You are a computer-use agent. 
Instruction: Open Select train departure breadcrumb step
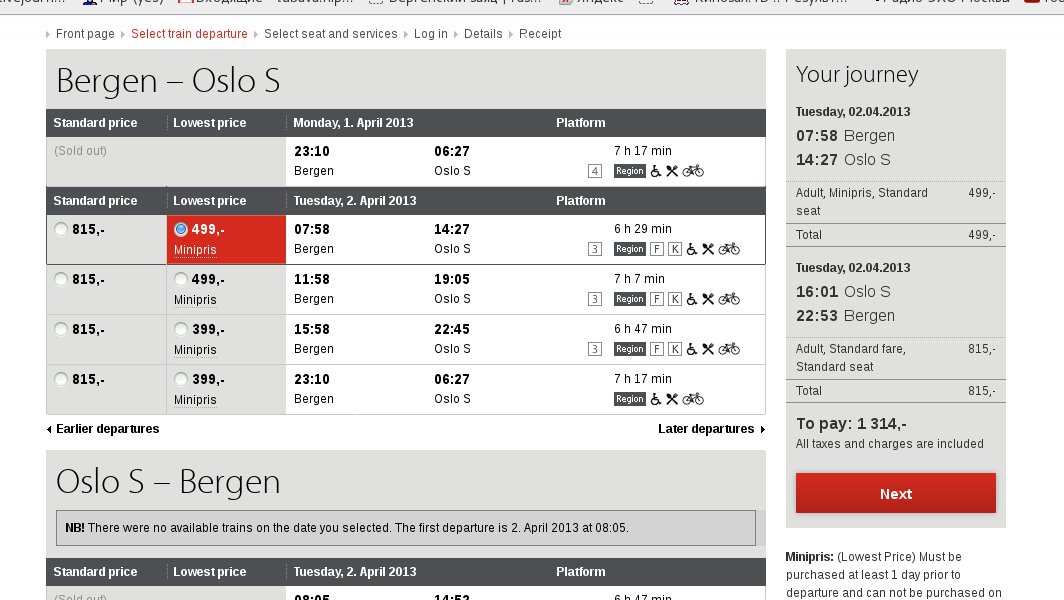pyautogui.click(x=189, y=34)
